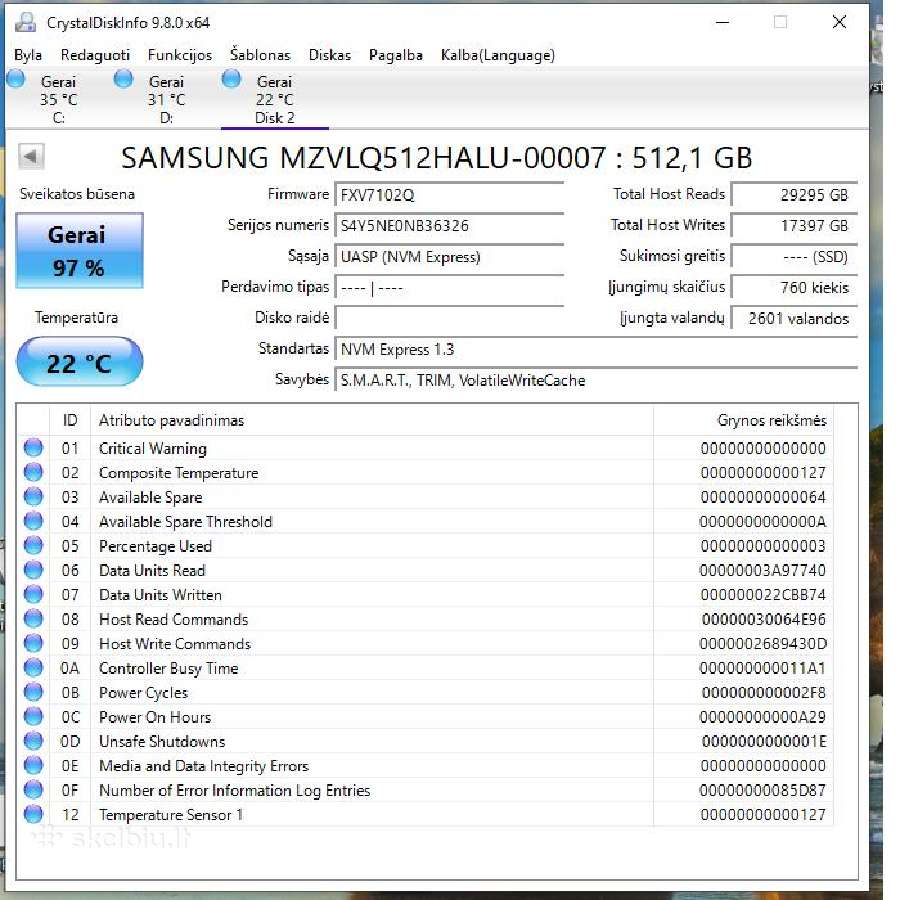
Task: Click the Perdavimo tipas field
Action: click(x=449, y=288)
